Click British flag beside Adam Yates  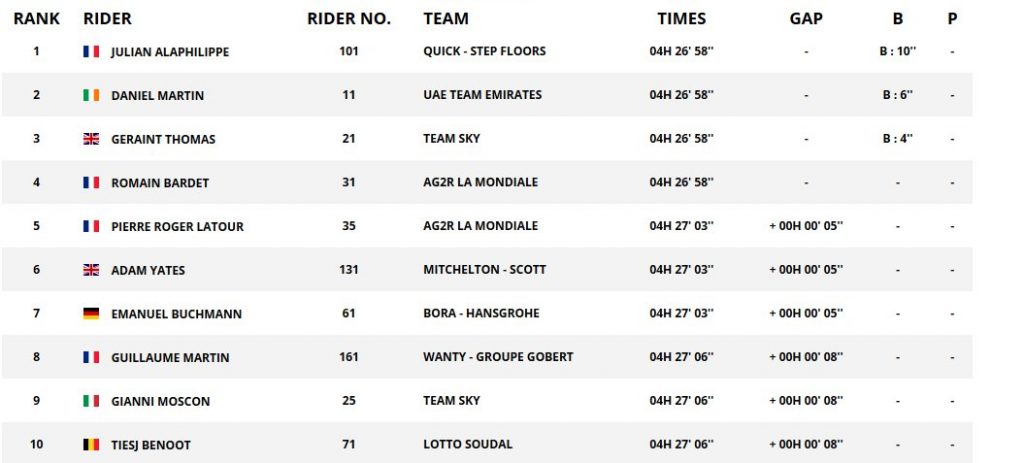(x=91, y=270)
